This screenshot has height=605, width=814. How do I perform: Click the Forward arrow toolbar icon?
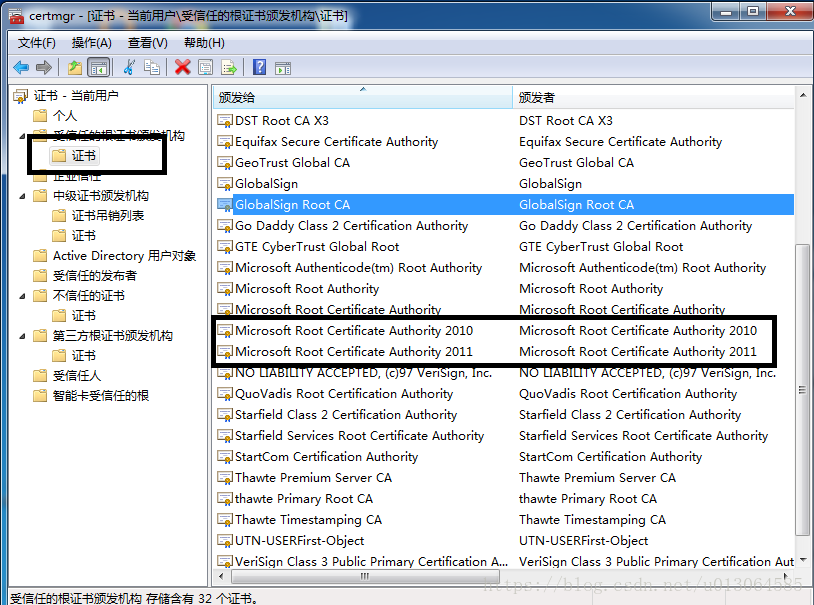(x=44, y=67)
